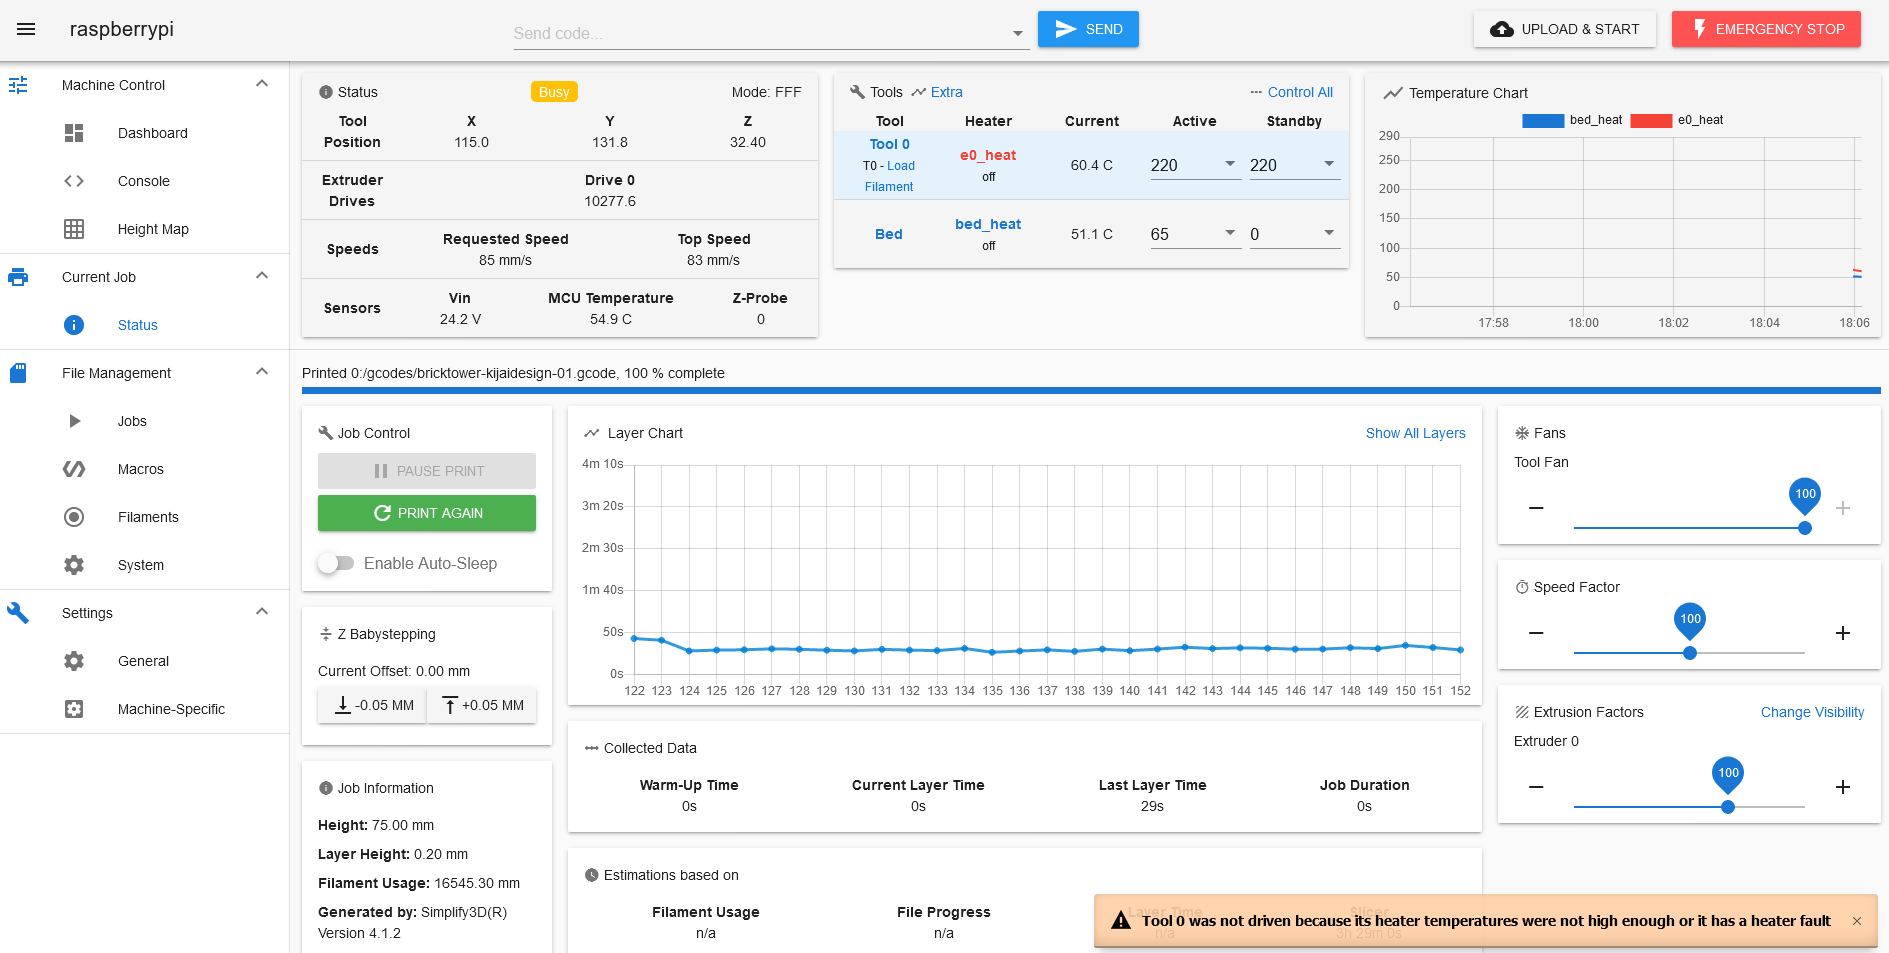Screen dimensions: 1889x953
Task: Open Bed active temperature dropdown
Action: click(1230, 233)
